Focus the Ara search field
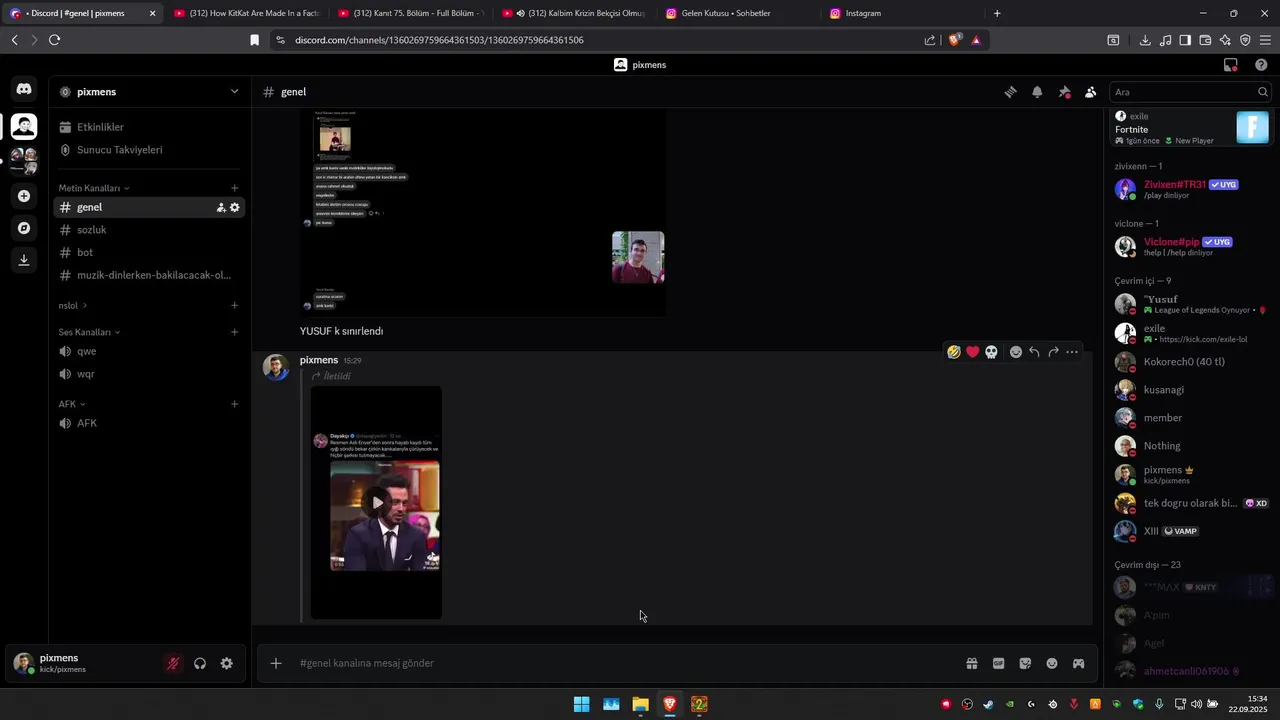This screenshot has height=720, width=1280. [1190, 92]
